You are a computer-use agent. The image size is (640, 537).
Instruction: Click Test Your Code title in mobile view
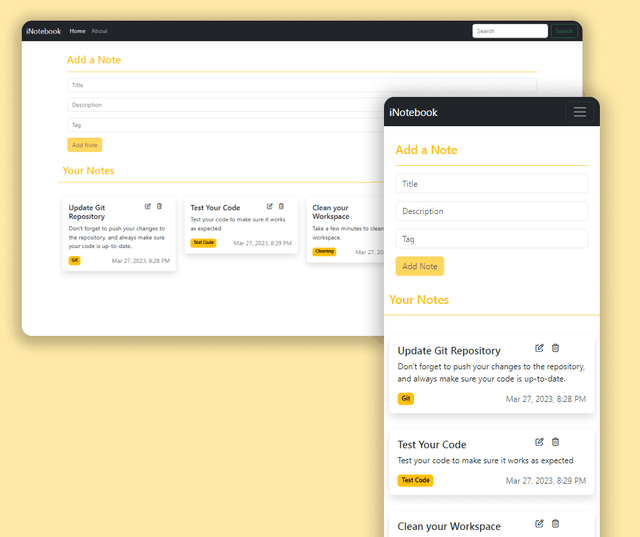click(432, 444)
